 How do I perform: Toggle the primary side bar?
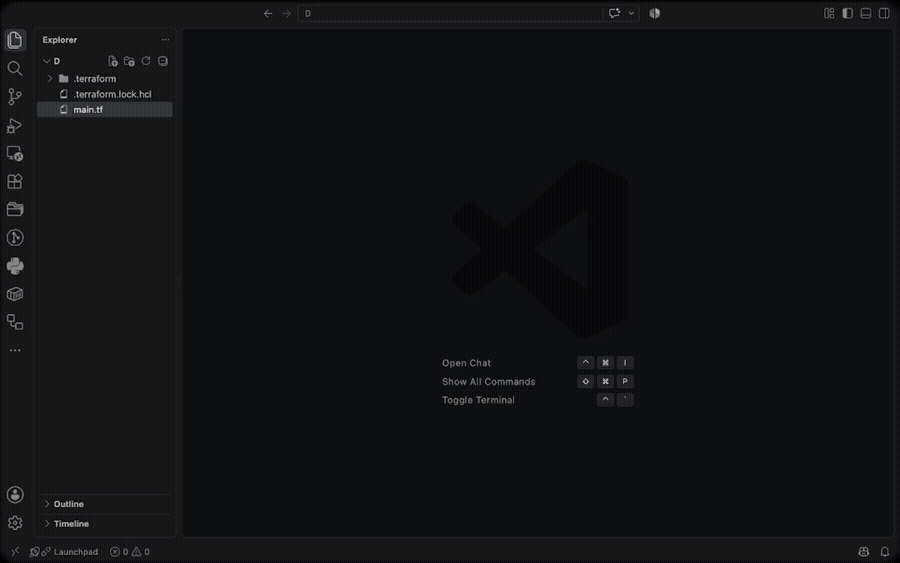[847, 13]
